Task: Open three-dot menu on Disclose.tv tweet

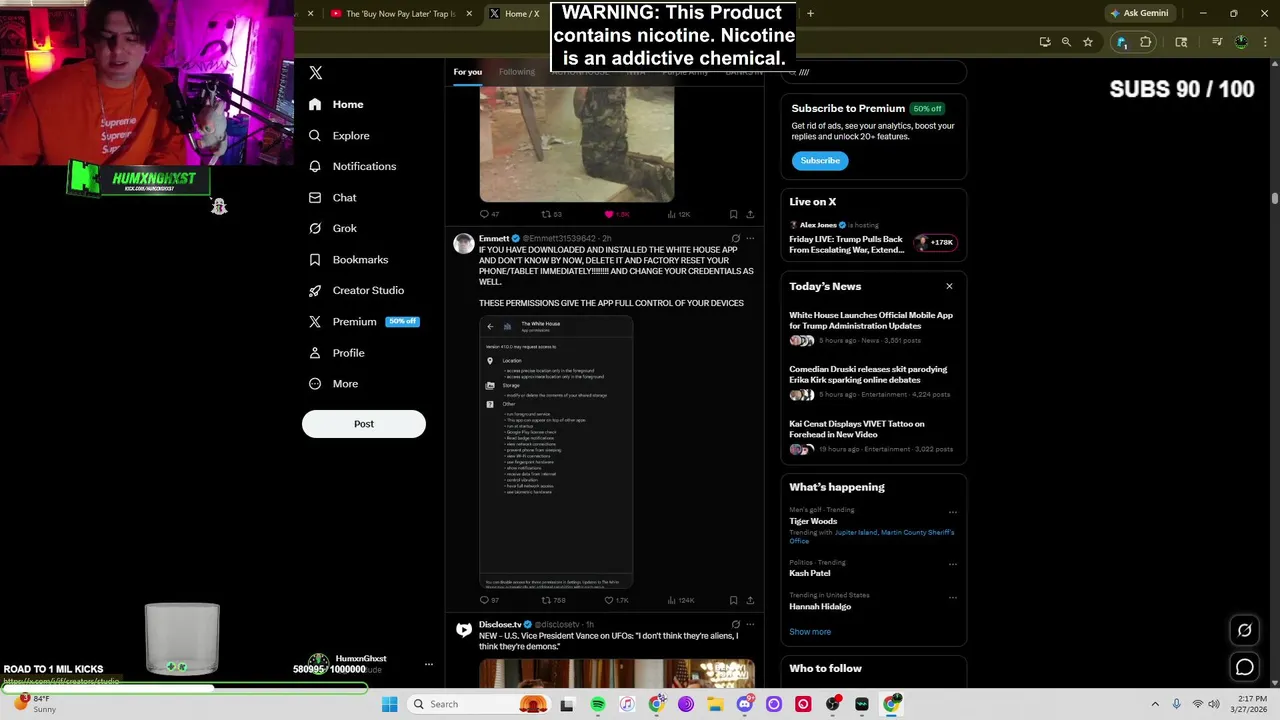Action: 750,624
